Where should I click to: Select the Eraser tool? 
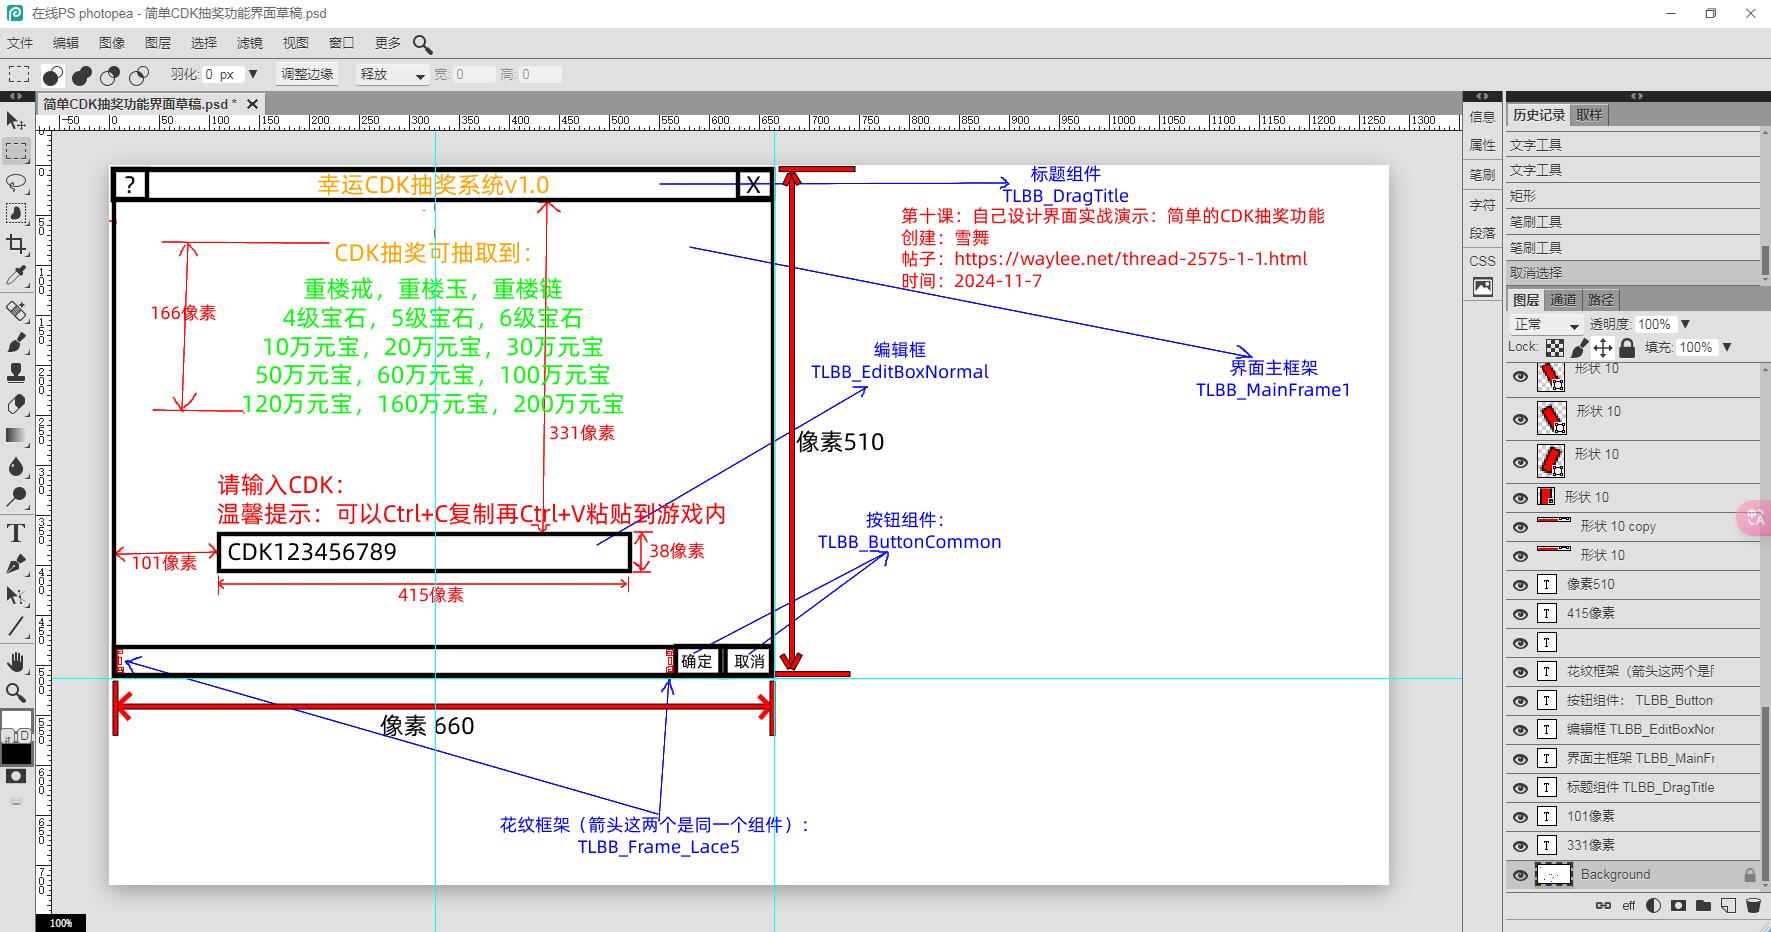16,404
